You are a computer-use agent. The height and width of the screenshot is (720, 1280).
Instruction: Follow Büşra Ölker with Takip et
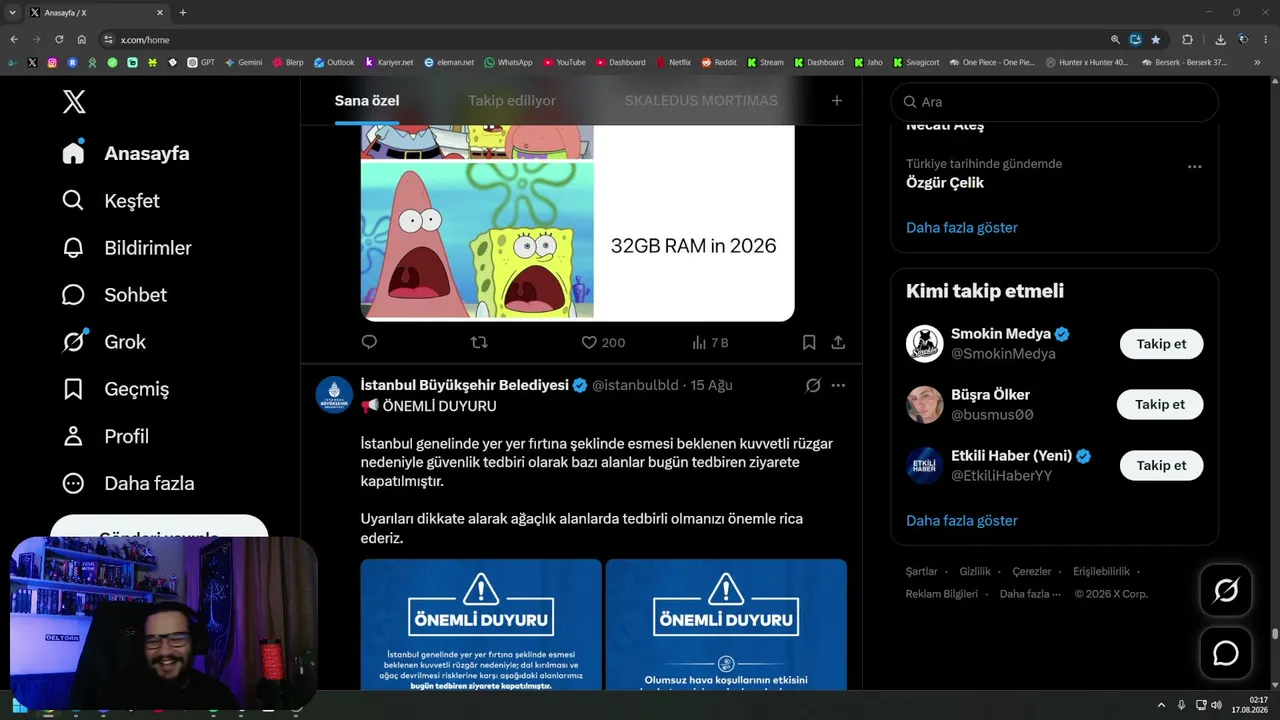click(1160, 404)
